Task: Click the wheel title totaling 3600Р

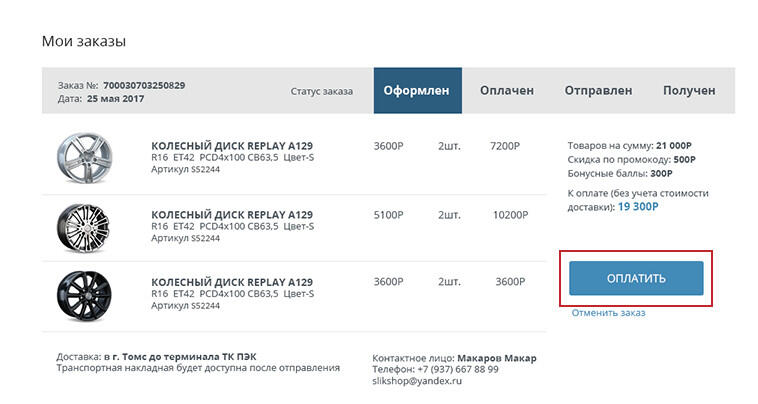Action: point(231,282)
